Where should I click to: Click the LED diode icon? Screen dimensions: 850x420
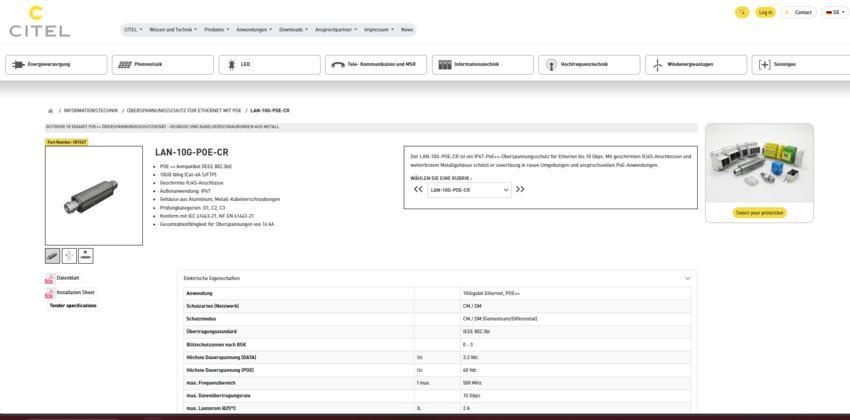pos(231,64)
